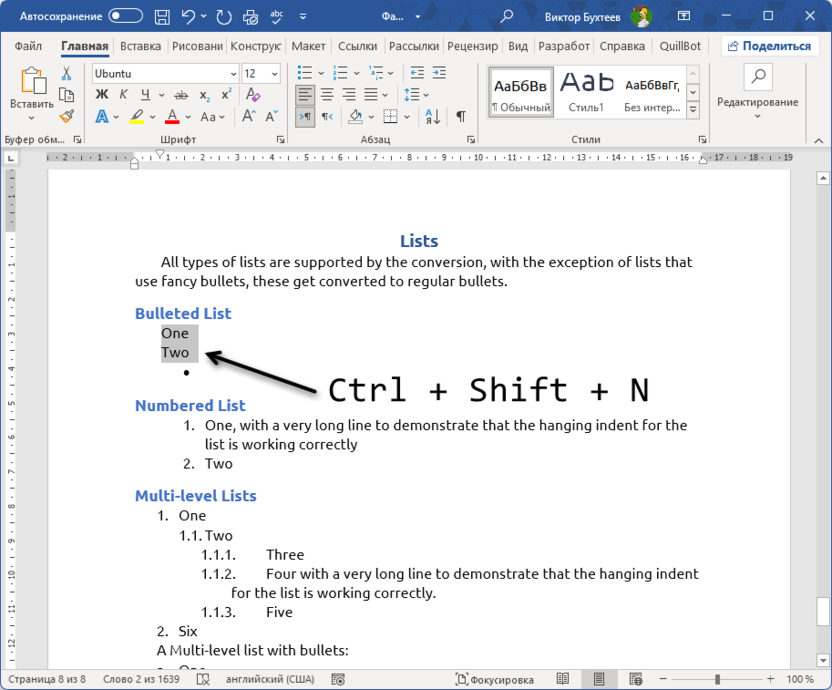Open the АЯ↓ sort icon
Viewport: 832px width, 690px height.
(x=431, y=117)
